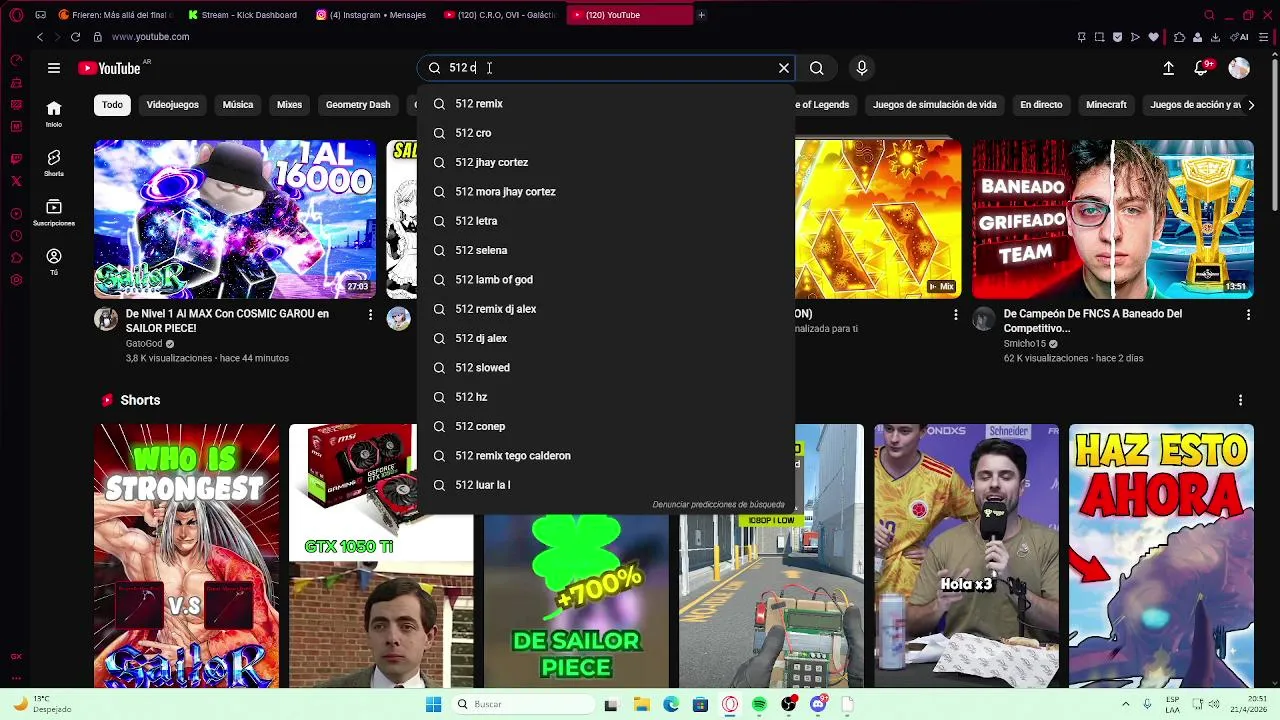The image size is (1280, 720).
Task: Choose the '512 remix' suggestion
Action: pyautogui.click(x=606, y=104)
